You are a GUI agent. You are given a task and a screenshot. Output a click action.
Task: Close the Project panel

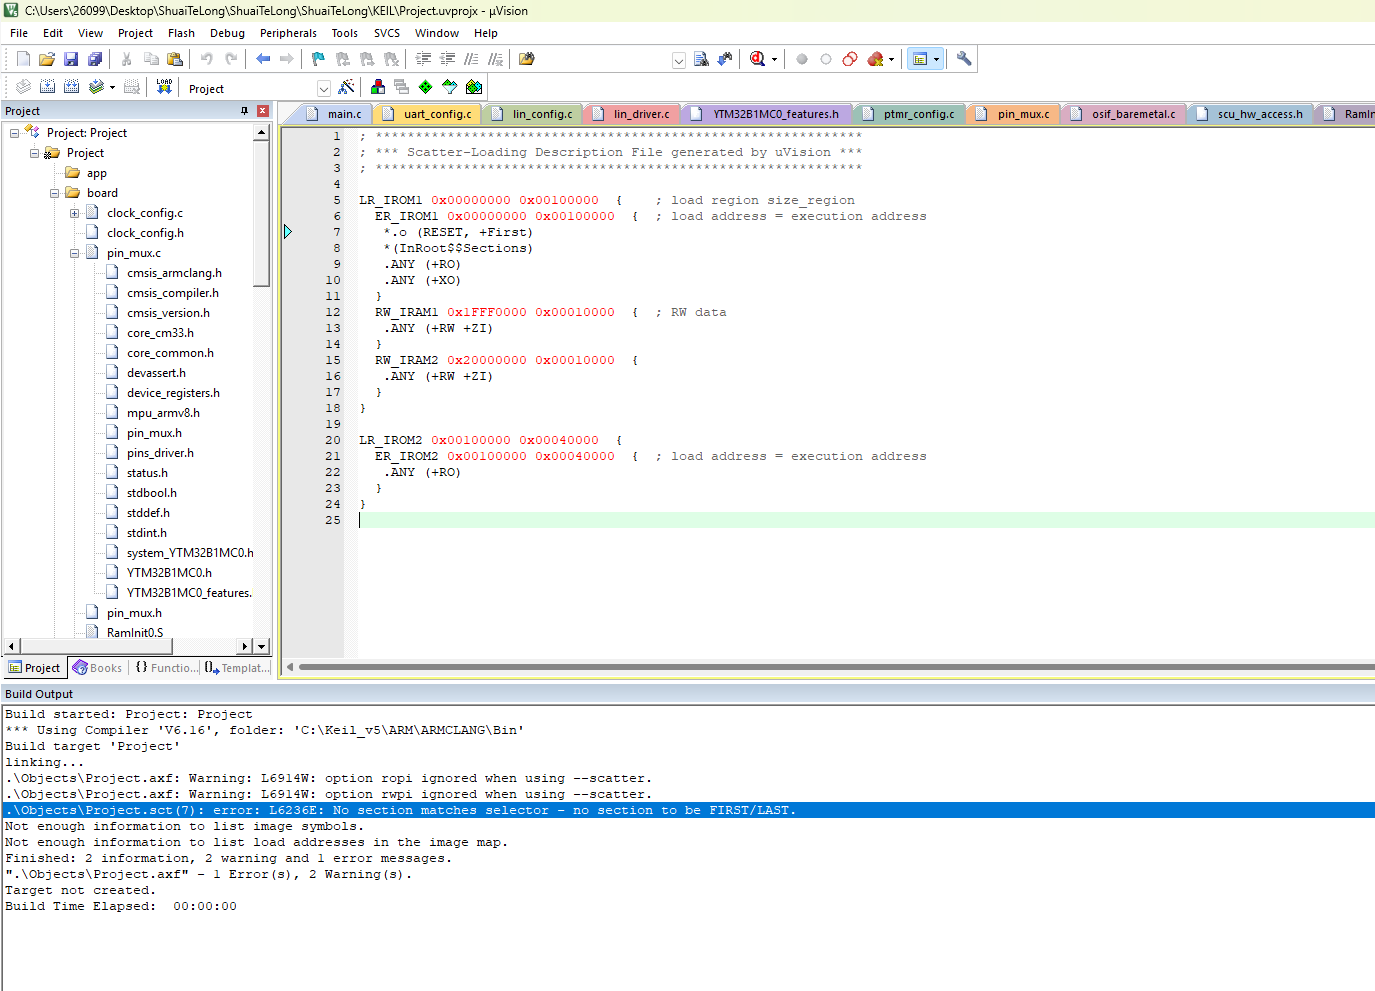[263, 111]
